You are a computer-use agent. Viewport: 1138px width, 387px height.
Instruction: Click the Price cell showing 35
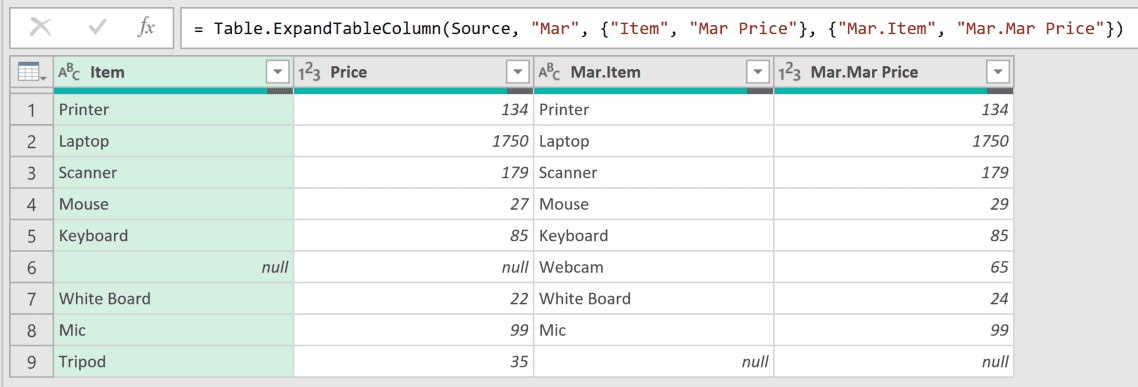pos(414,362)
